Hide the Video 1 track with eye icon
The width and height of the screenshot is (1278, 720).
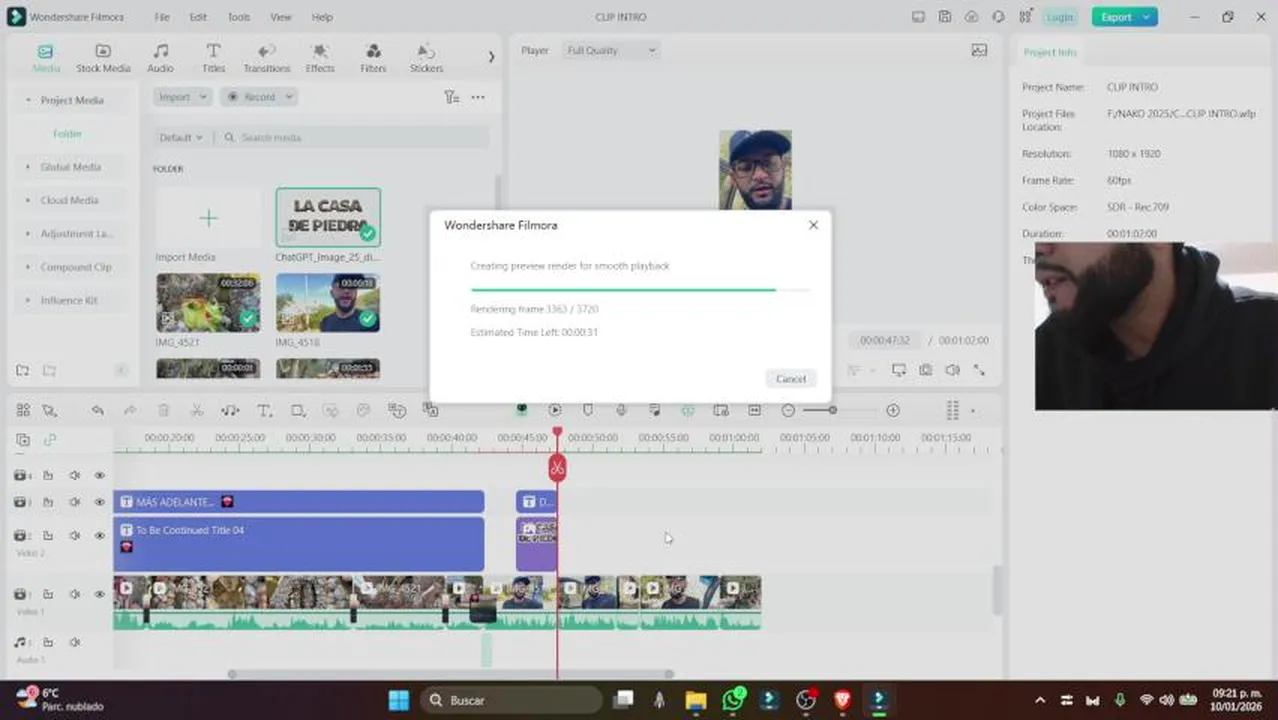click(x=99, y=594)
